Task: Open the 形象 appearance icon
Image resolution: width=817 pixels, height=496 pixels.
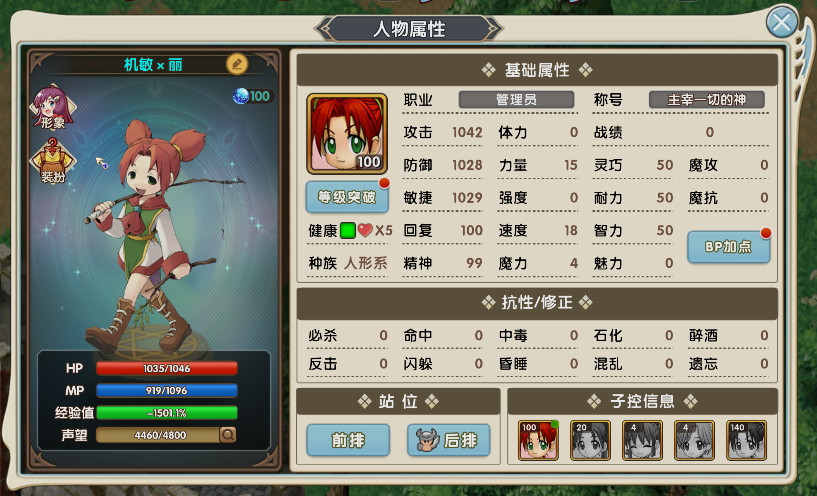Action: 53,107
